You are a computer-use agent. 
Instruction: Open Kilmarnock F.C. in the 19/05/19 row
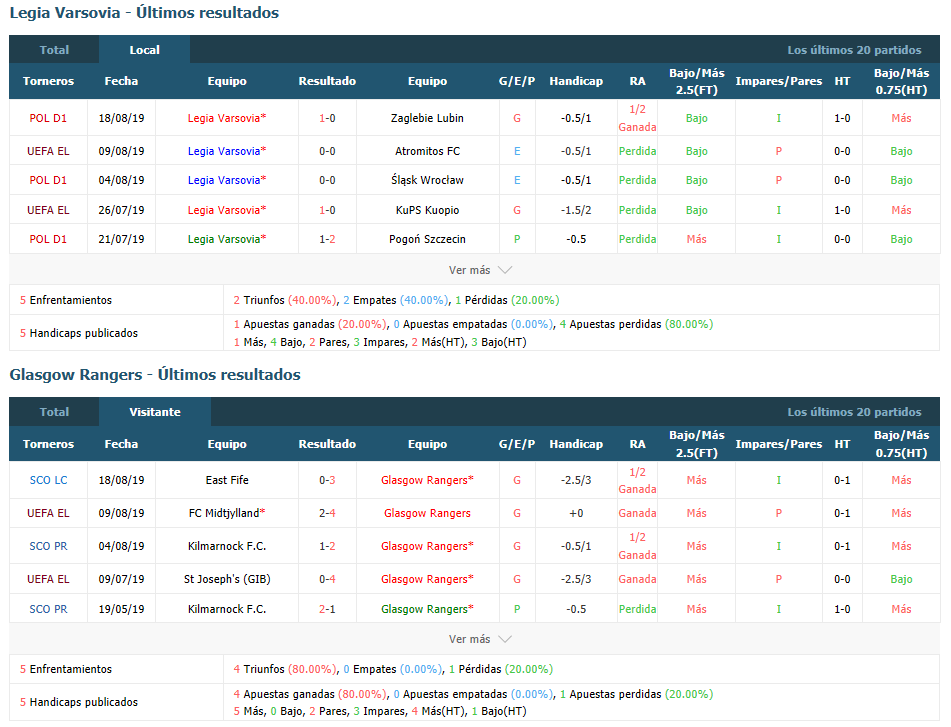(x=227, y=609)
